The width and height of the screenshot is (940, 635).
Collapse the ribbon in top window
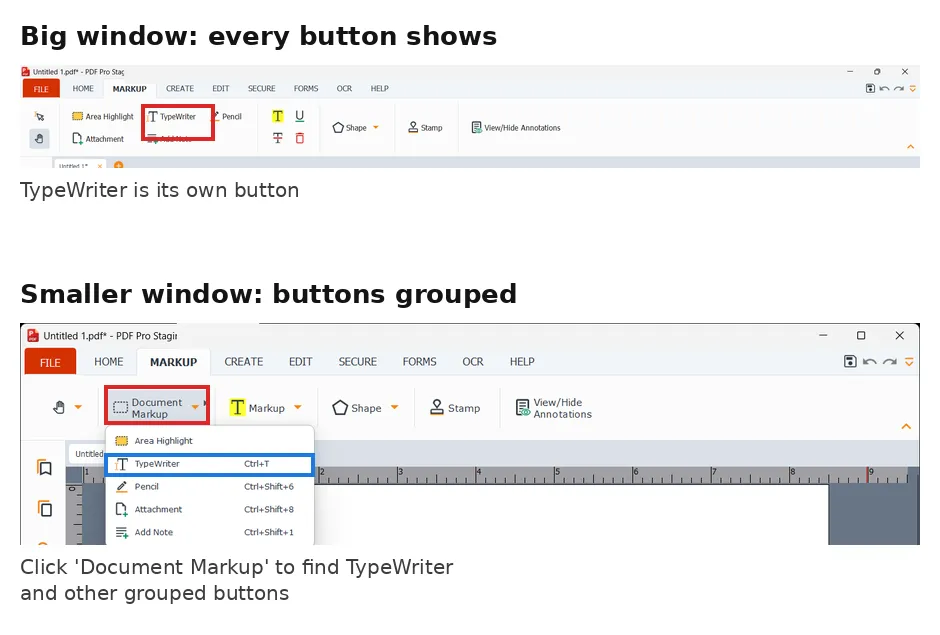[x=911, y=146]
